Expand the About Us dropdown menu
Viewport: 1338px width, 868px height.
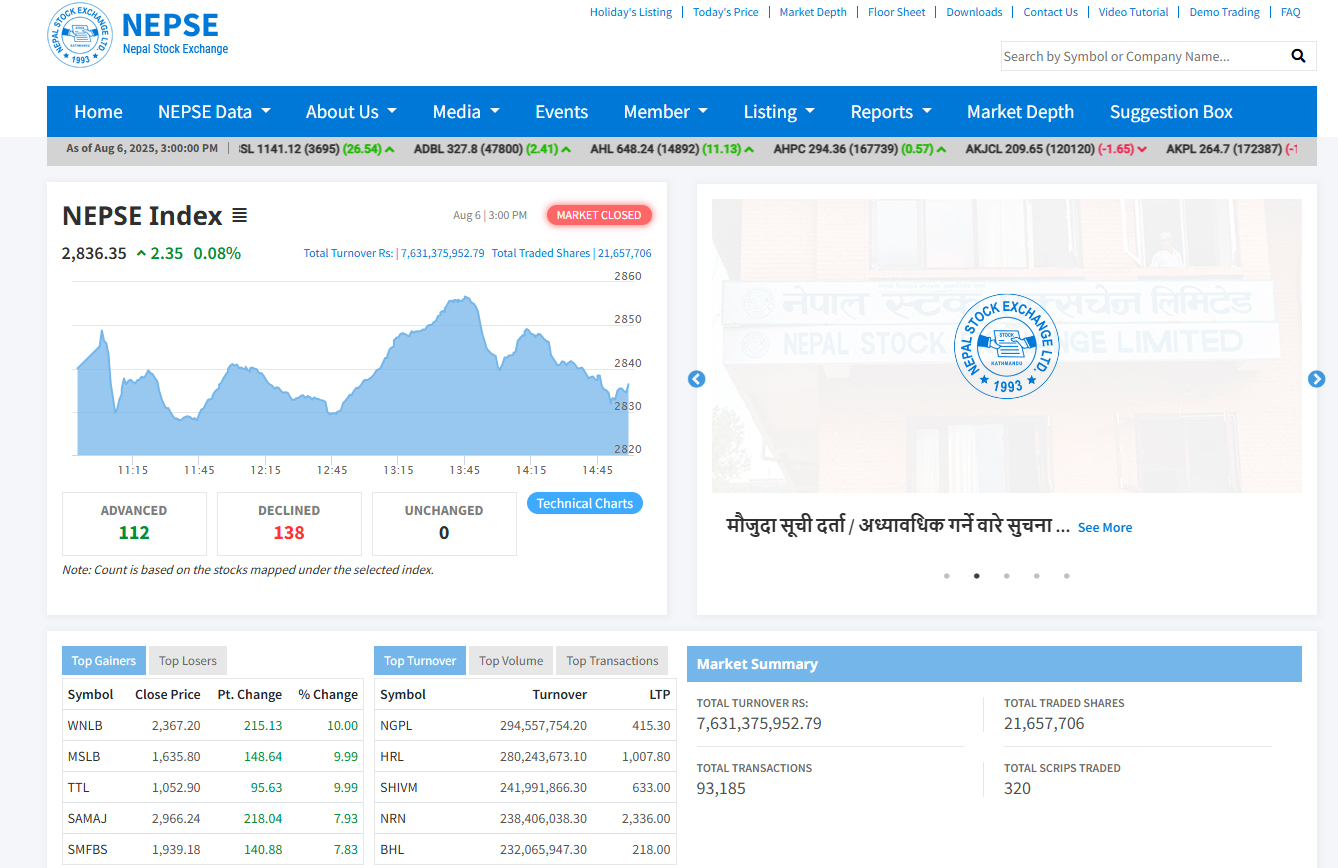coord(351,112)
